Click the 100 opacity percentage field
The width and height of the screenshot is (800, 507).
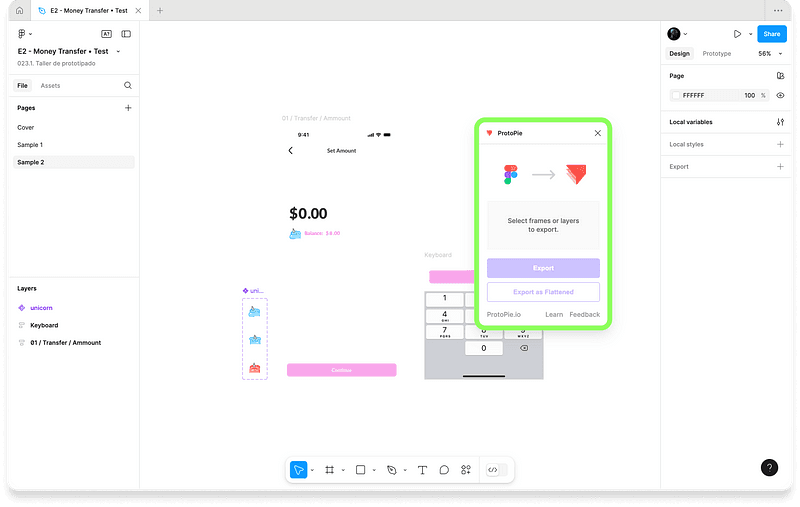tap(749, 95)
